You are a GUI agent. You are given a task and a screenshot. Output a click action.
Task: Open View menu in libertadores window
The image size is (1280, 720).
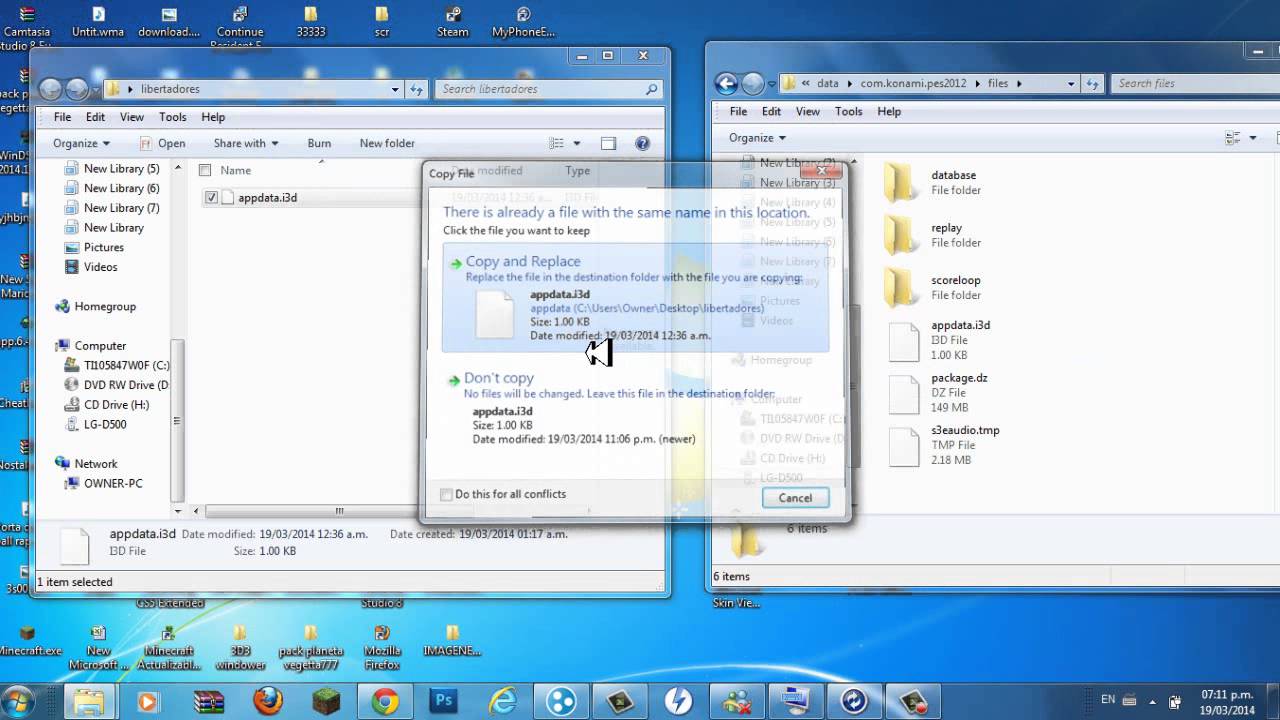[132, 117]
